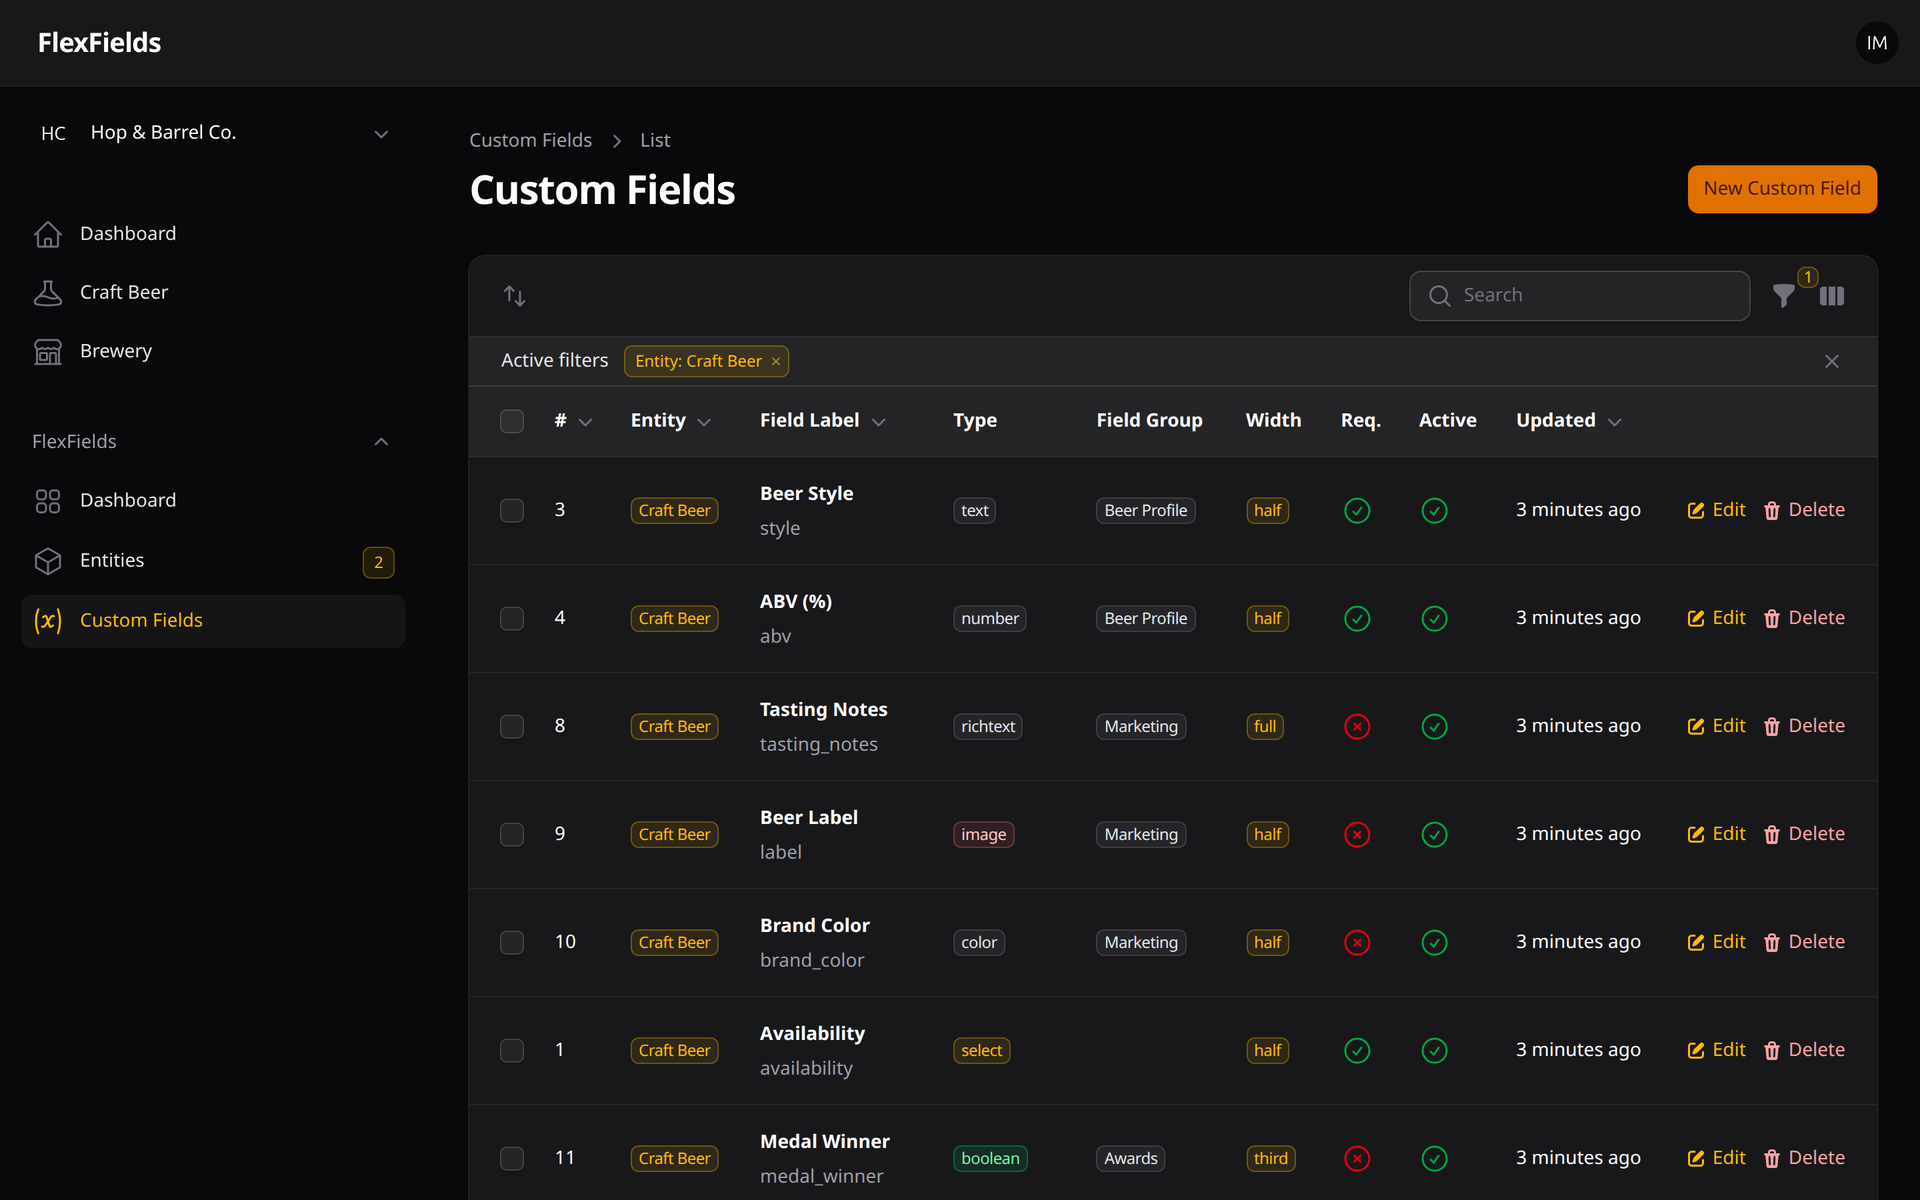Remove the Entity: Craft Beer filter tag
Viewport: 1920px width, 1200px height.
coord(776,361)
